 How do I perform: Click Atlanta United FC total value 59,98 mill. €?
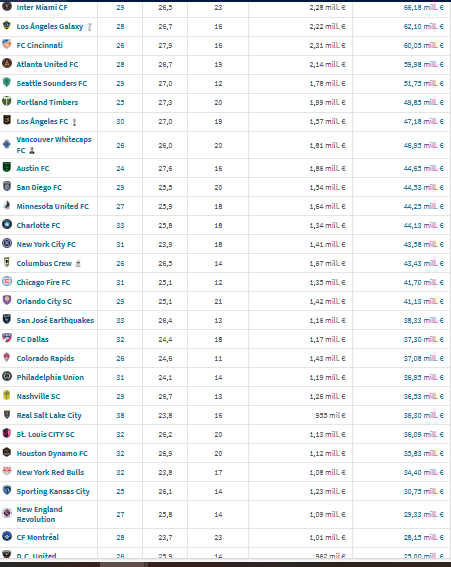pos(424,64)
